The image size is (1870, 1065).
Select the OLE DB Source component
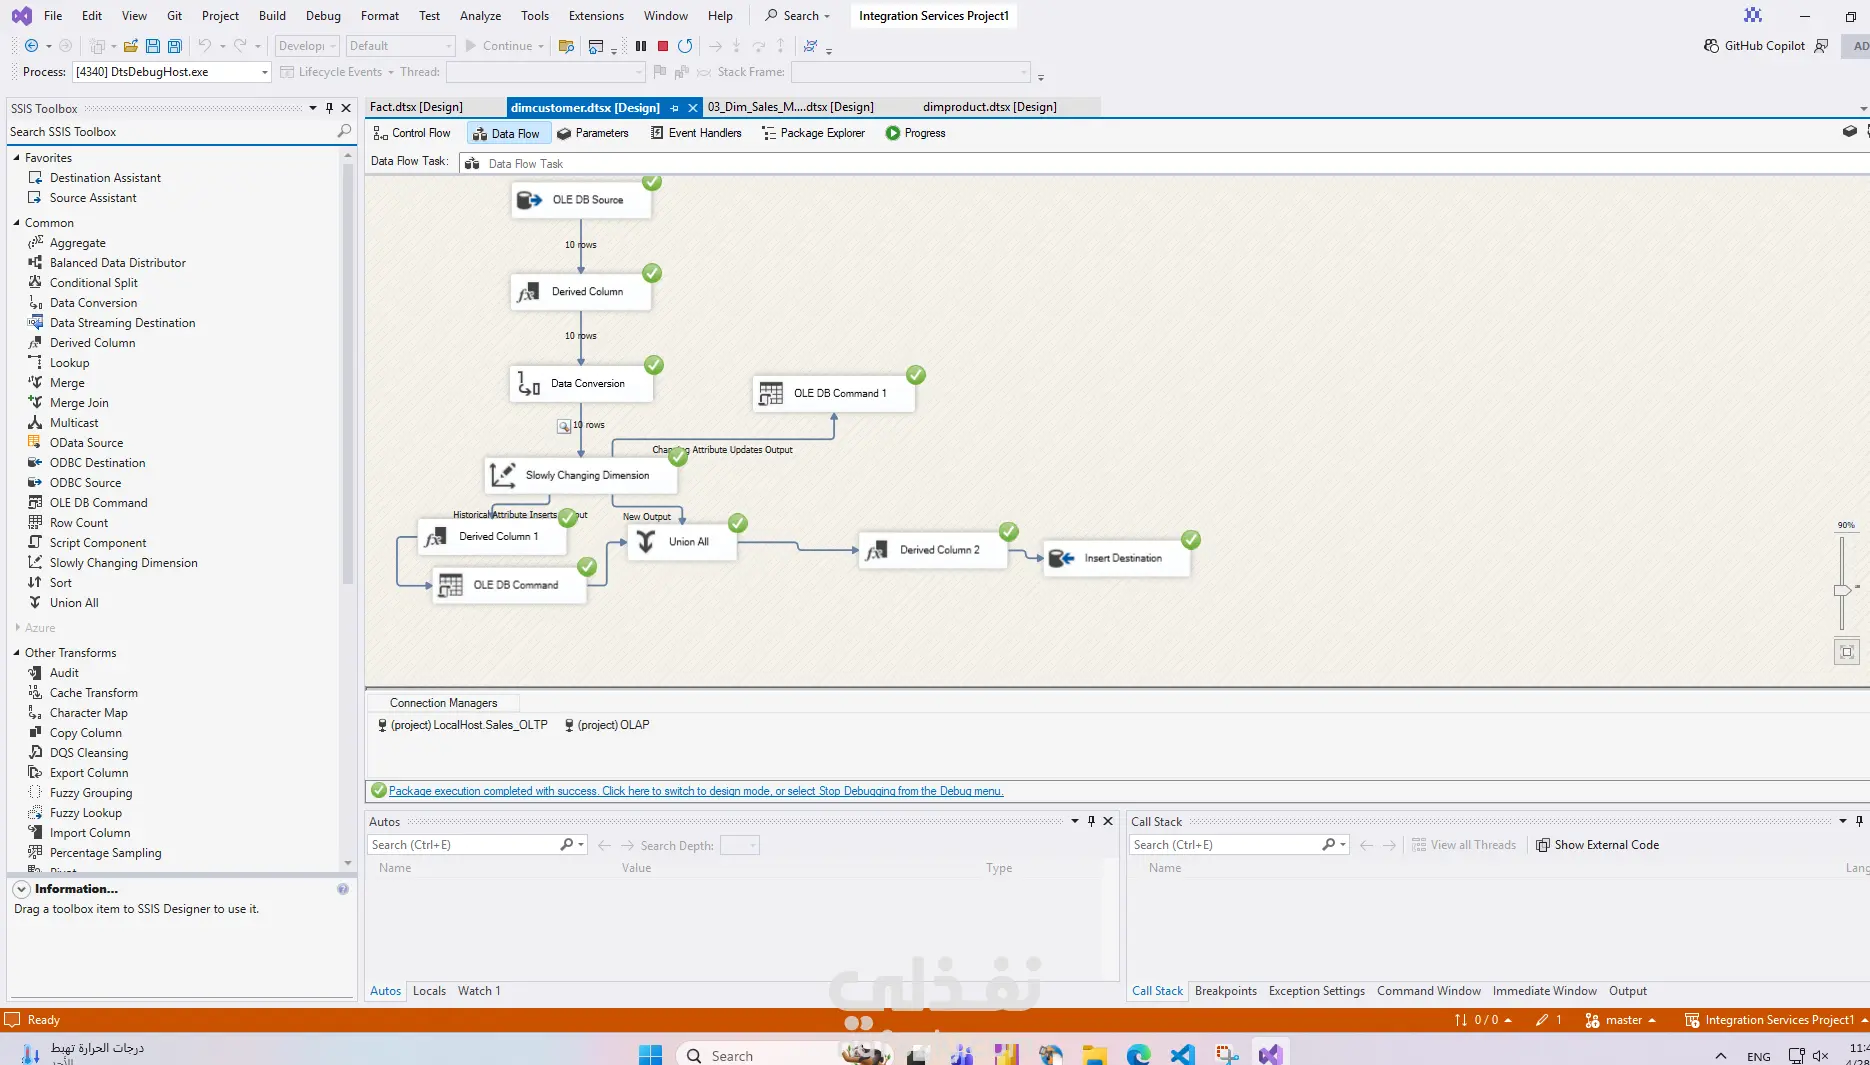581,200
